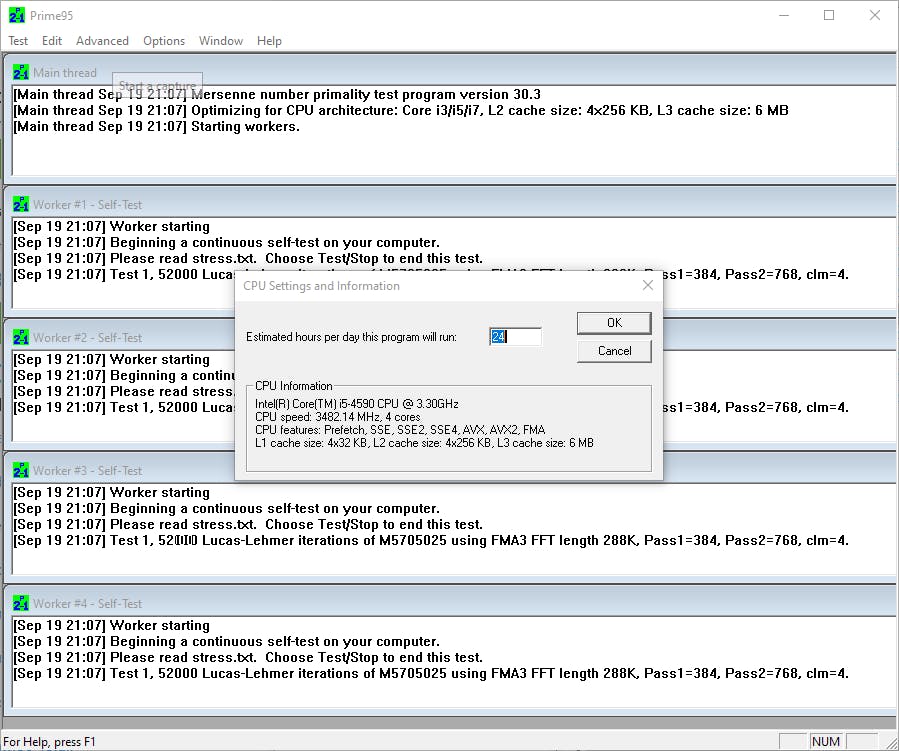Click the Worker #2 Self-Test window icon
This screenshot has height=751, width=899.
click(x=21, y=338)
